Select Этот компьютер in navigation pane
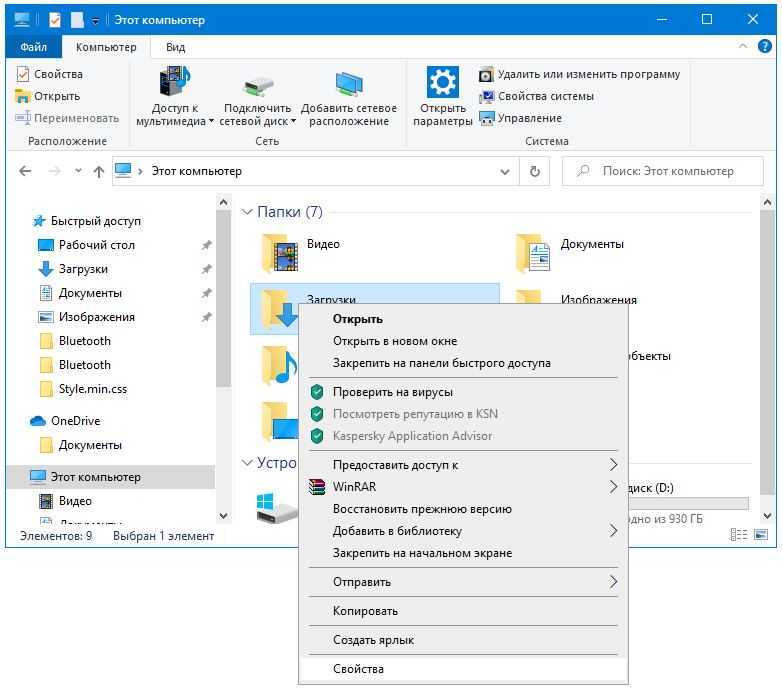Screen dimensions: 782x692 click(111, 477)
